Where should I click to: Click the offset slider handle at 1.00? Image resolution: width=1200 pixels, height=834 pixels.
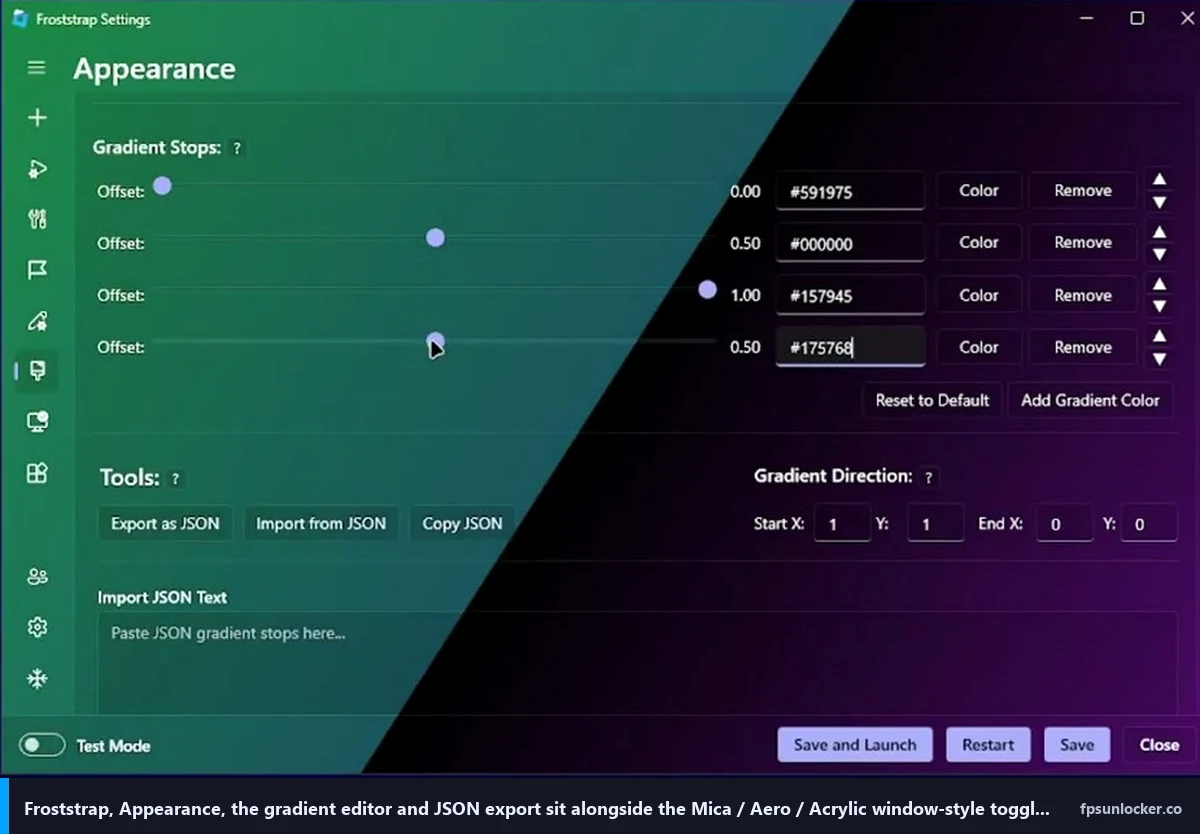point(707,290)
